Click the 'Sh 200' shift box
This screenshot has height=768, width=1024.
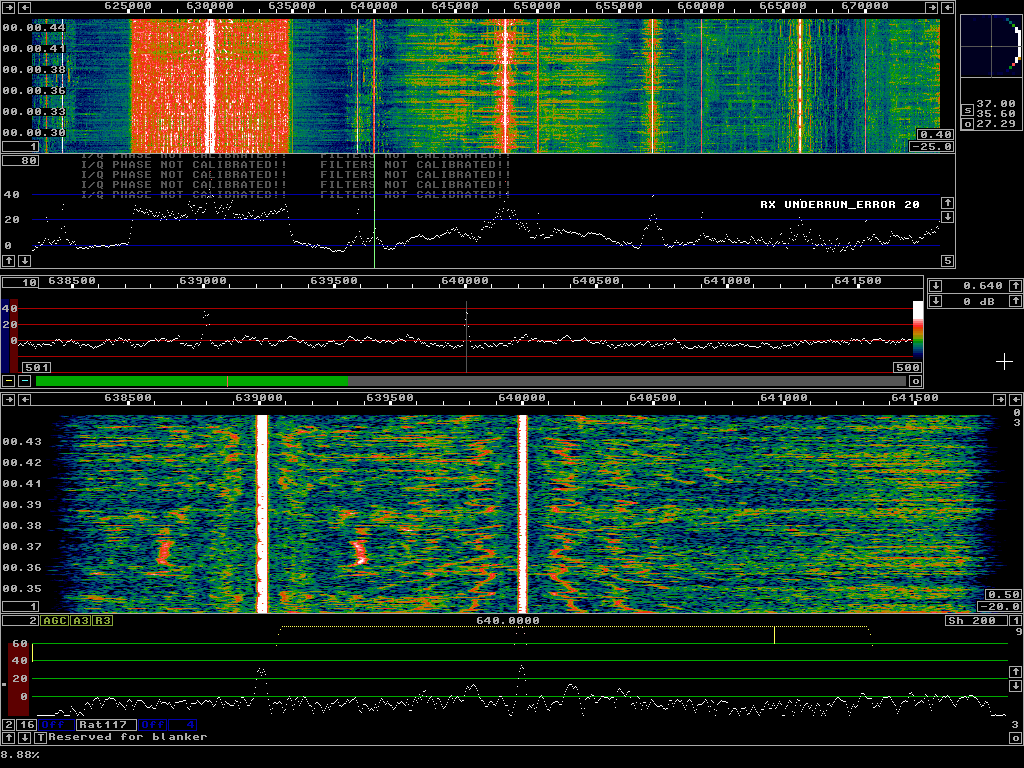977,620
